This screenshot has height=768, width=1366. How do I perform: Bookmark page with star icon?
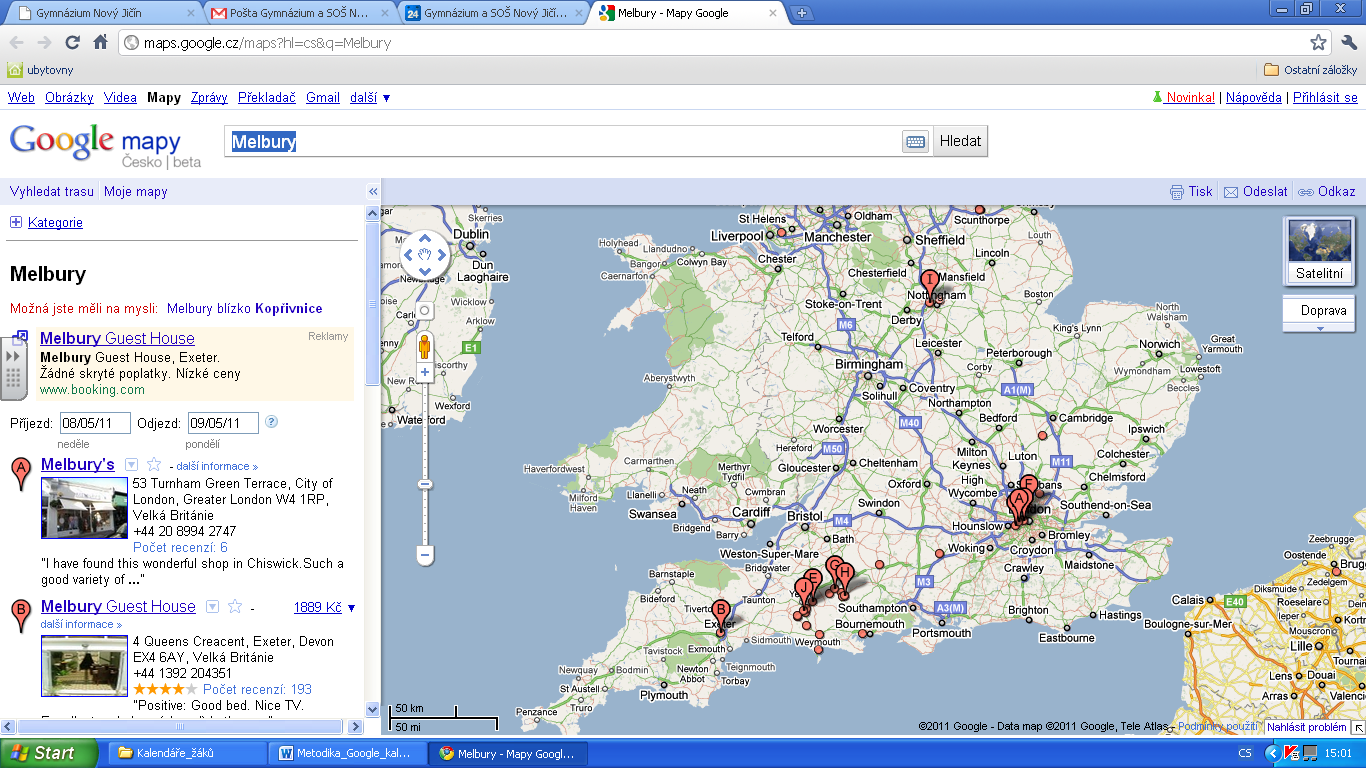[1318, 43]
